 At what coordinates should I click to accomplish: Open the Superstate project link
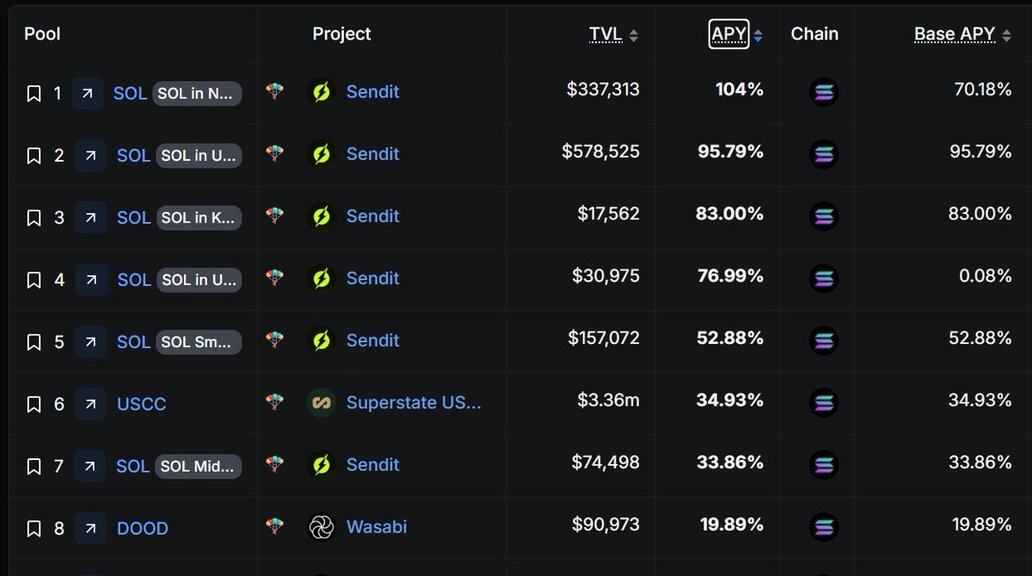(x=413, y=402)
